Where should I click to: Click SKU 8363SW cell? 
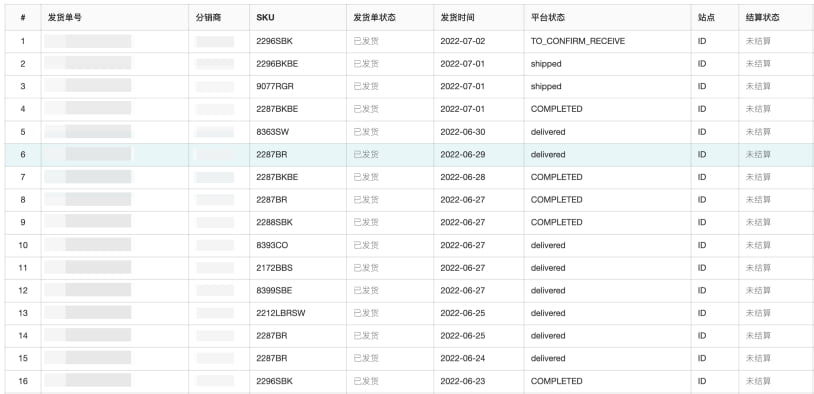point(273,132)
